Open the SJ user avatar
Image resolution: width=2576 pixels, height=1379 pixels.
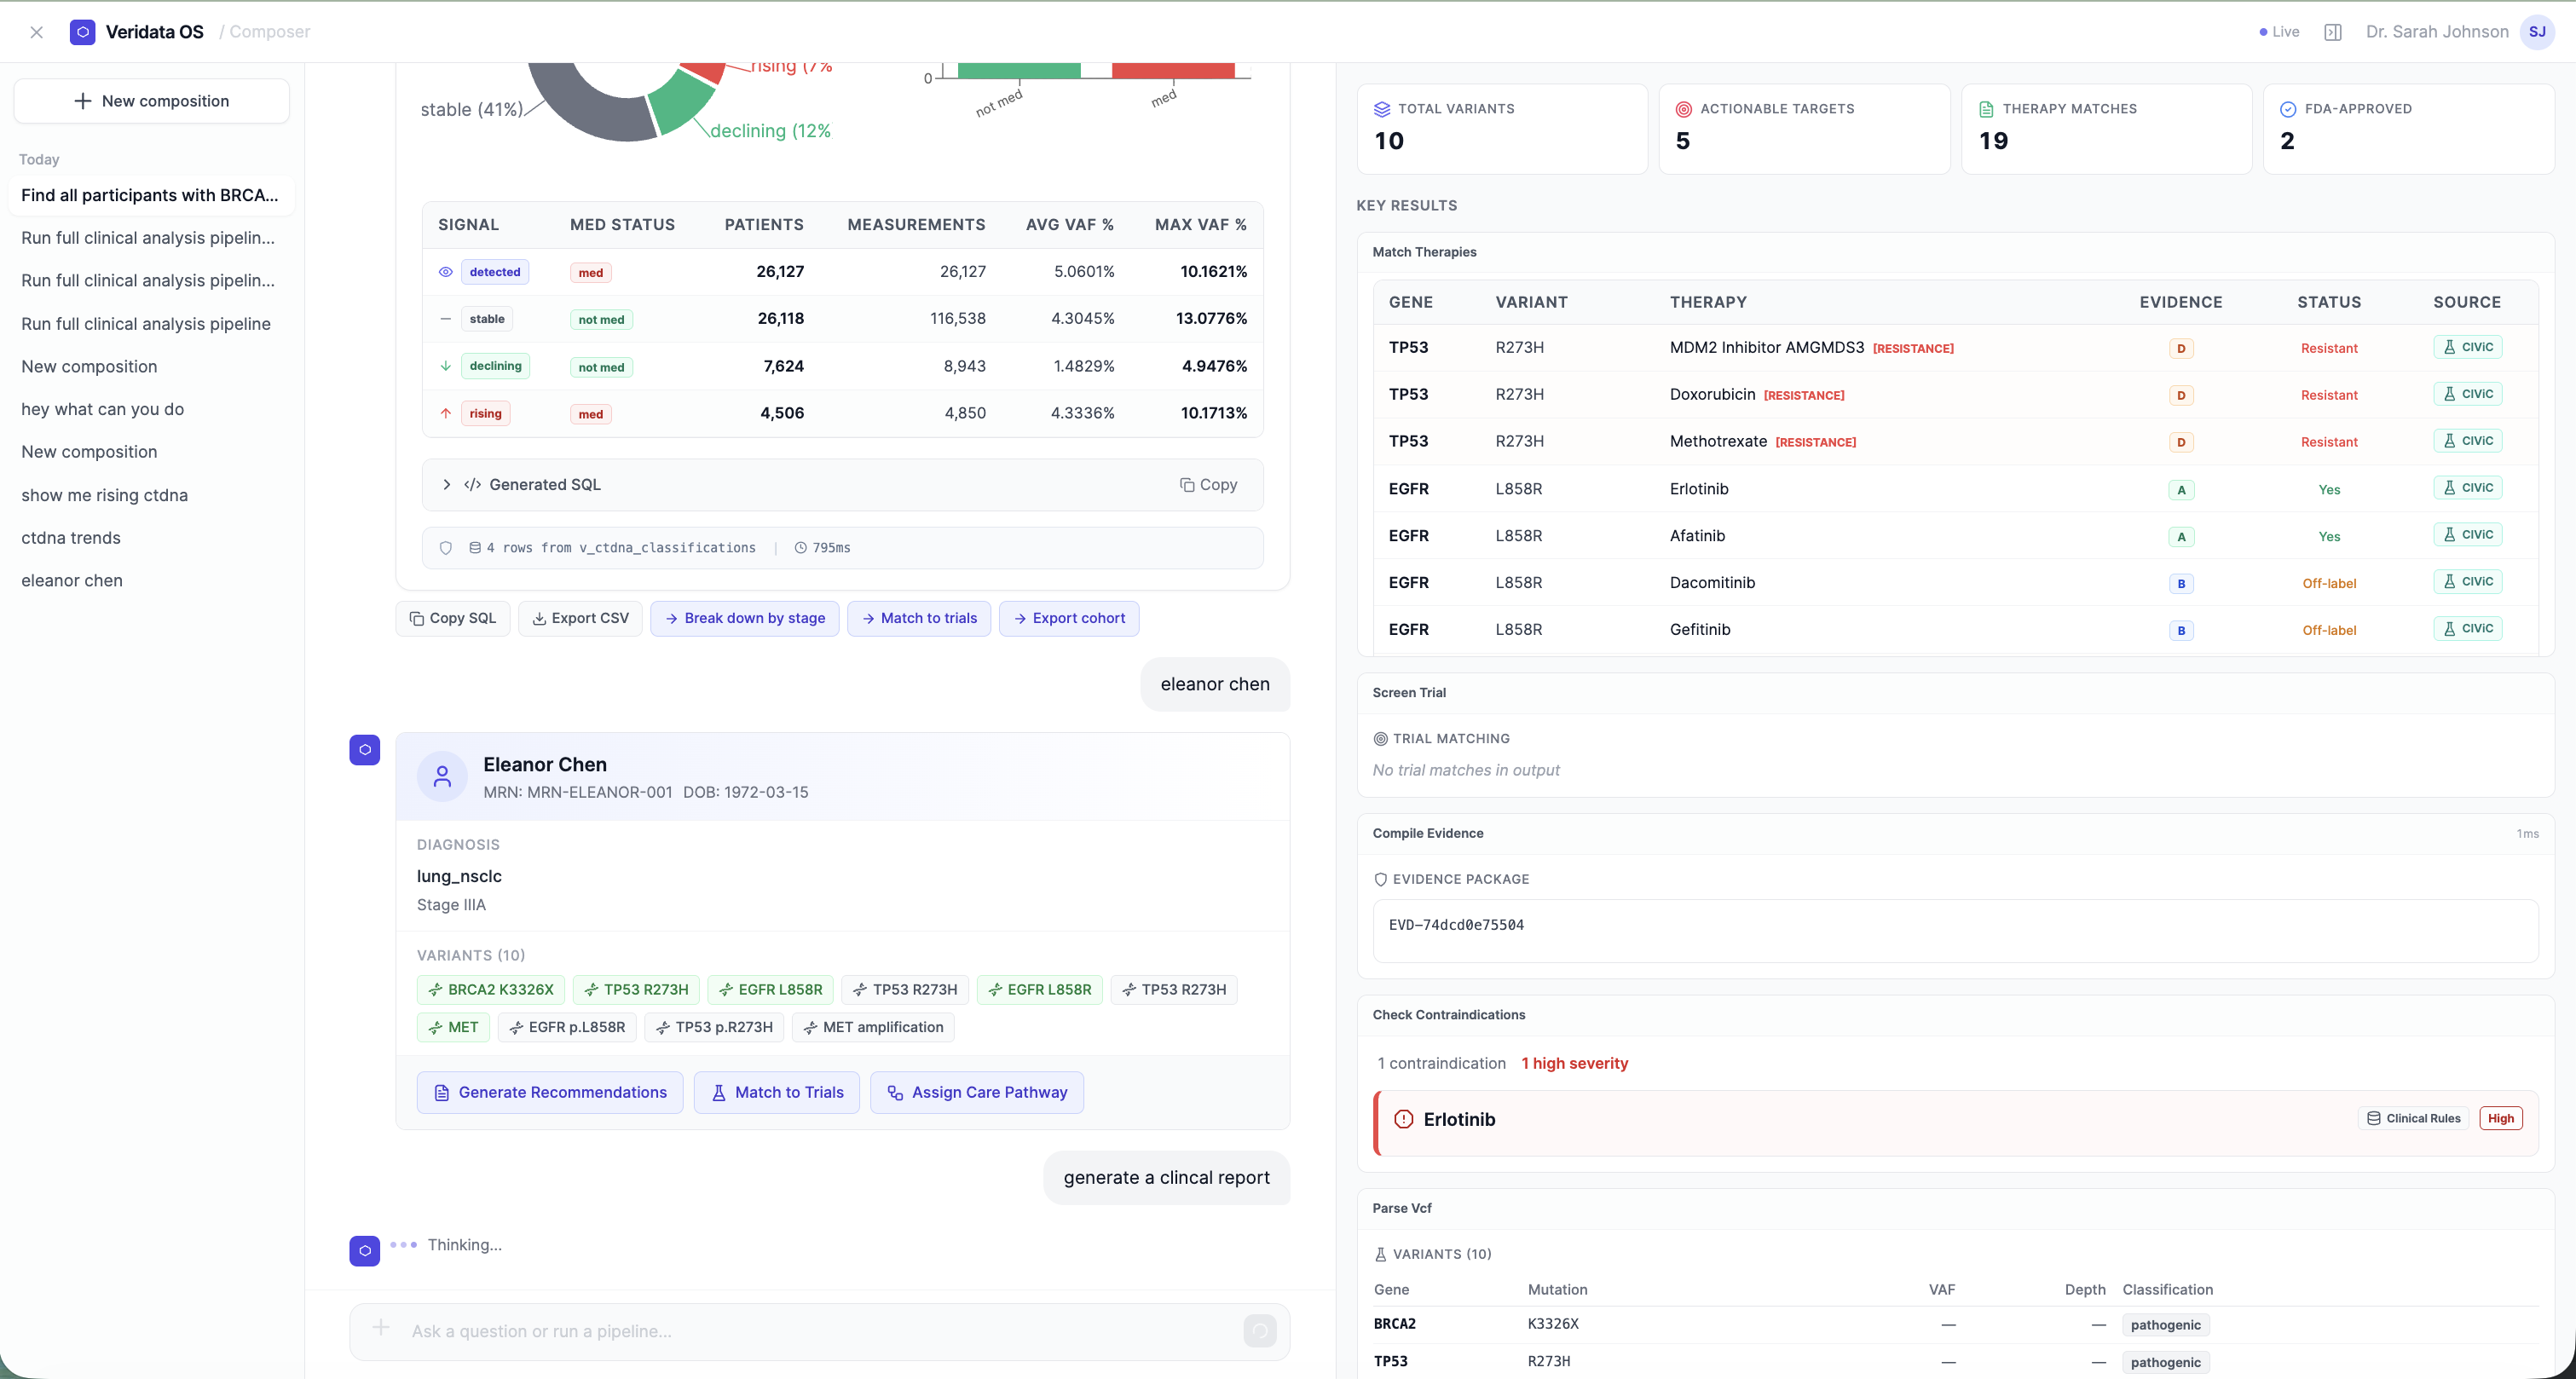coord(2536,32)
